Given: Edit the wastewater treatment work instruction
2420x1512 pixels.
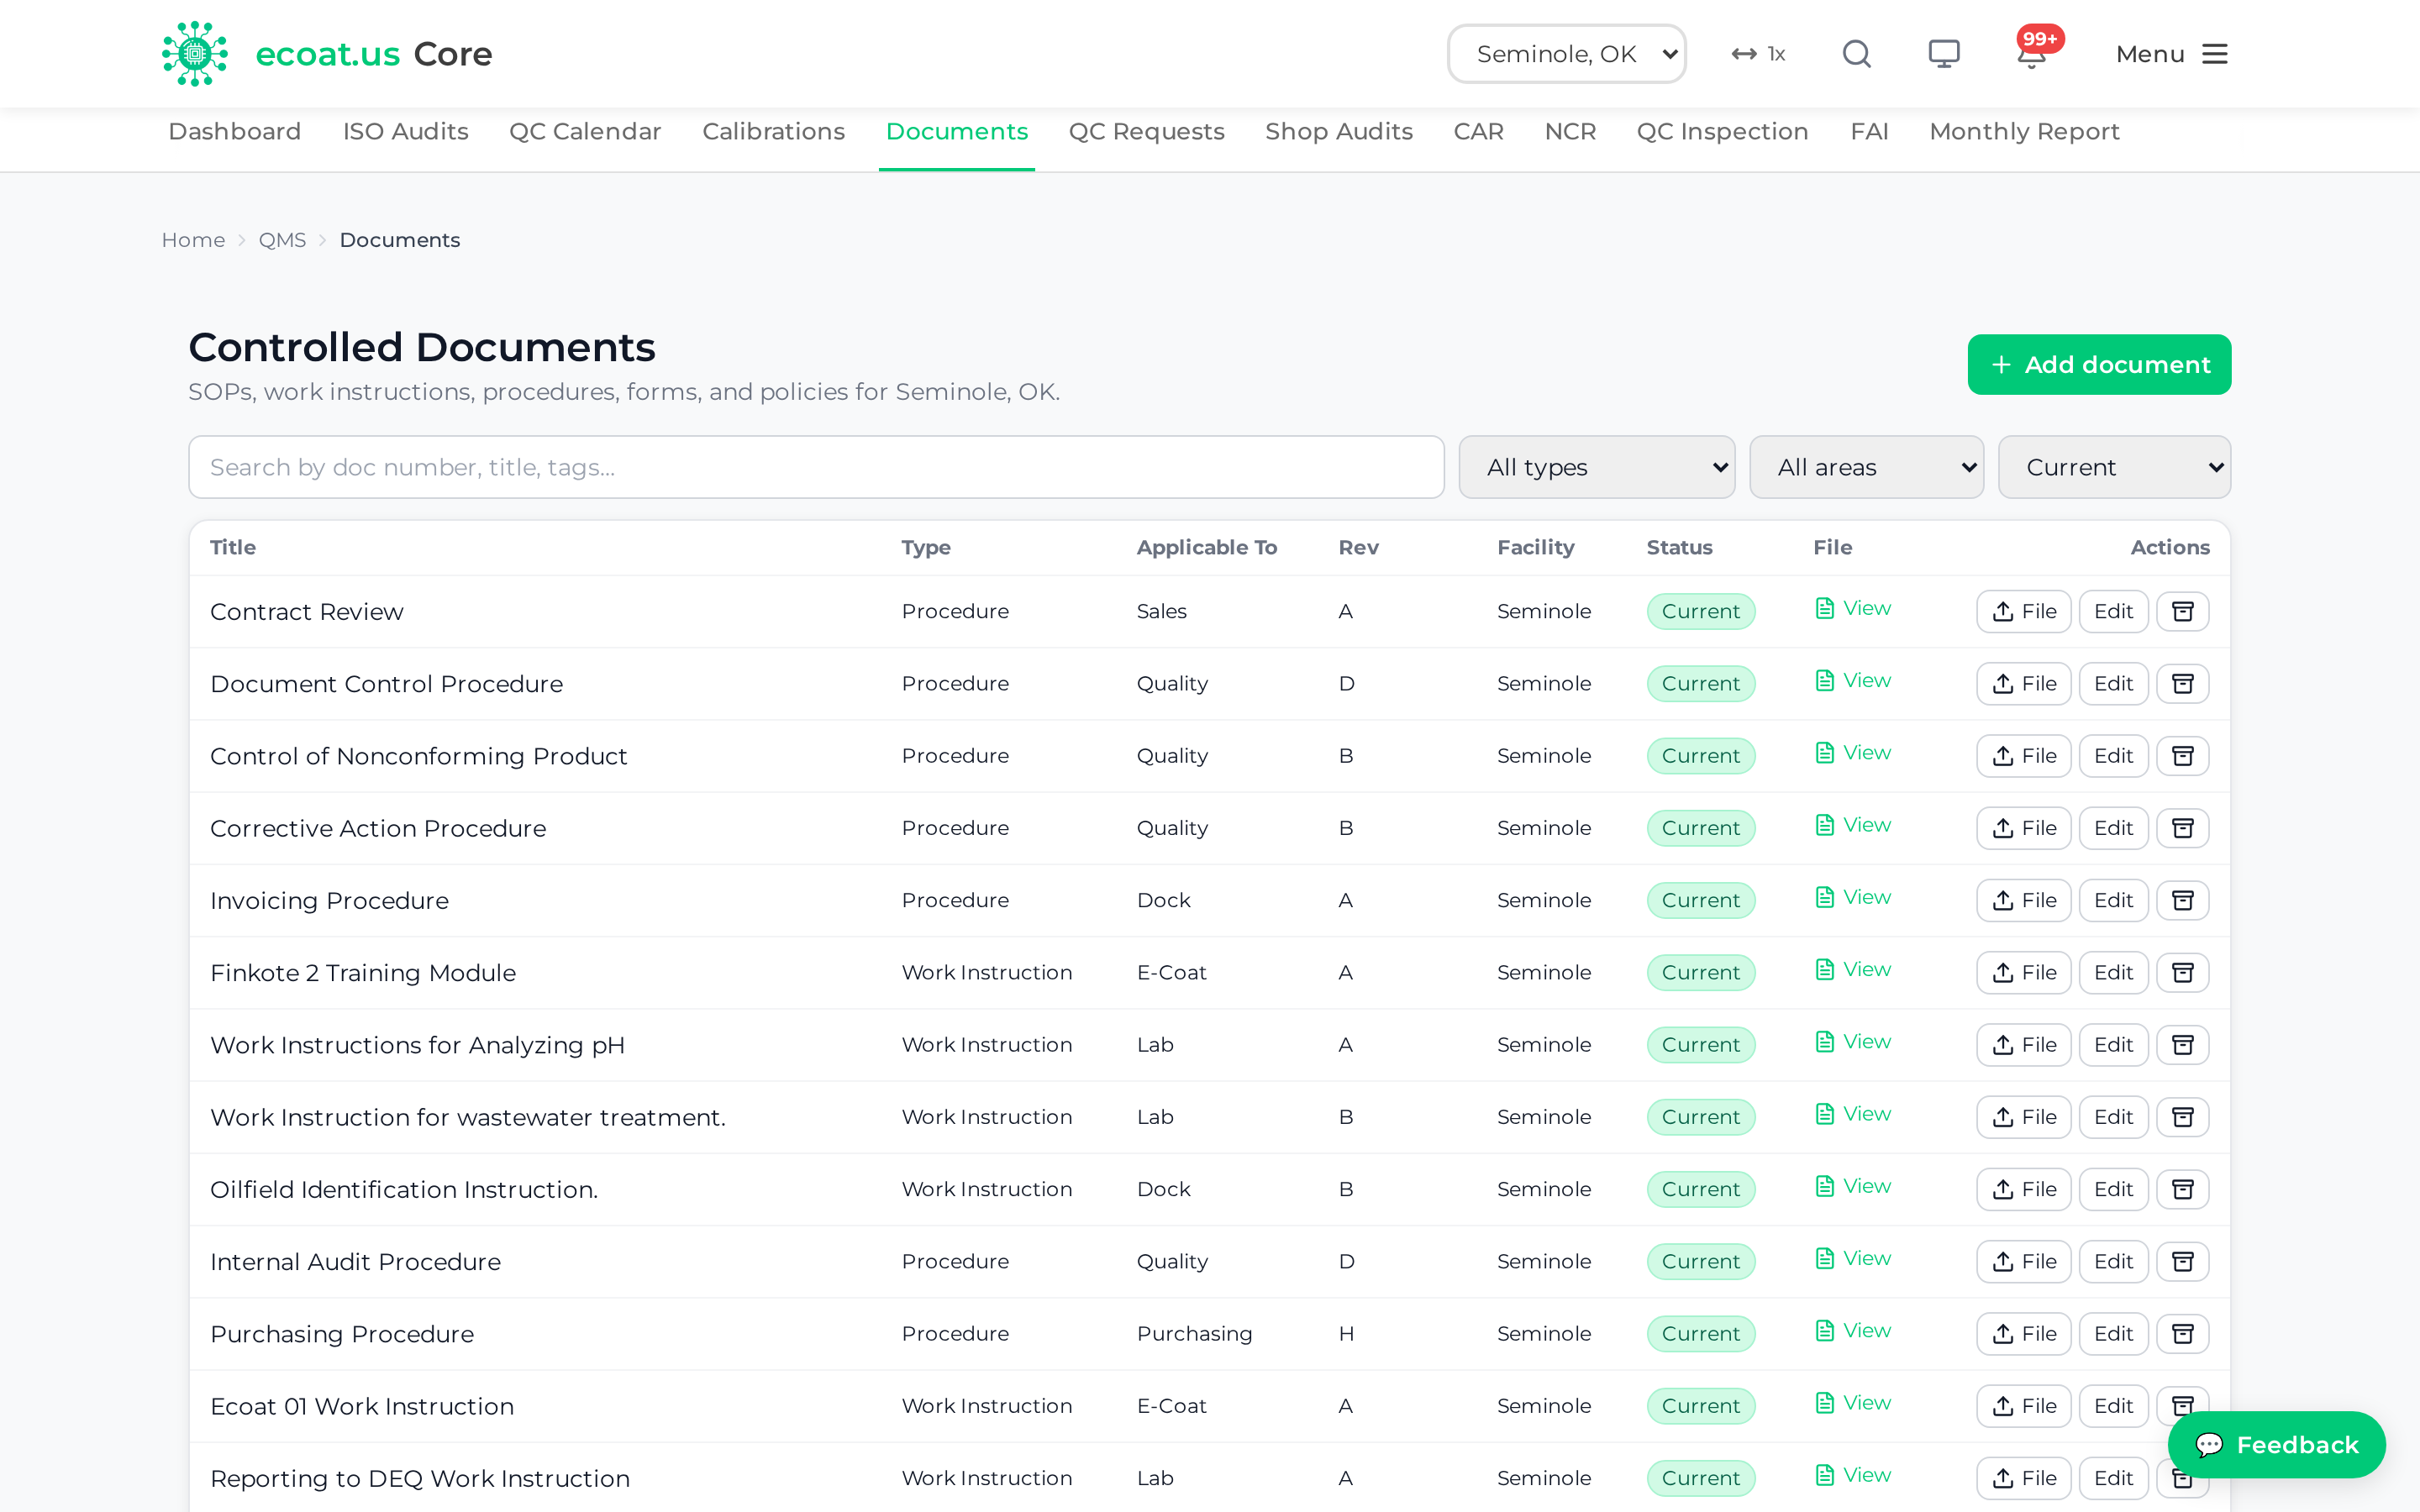Looking at the screenshot, I should (2113, 1116).
